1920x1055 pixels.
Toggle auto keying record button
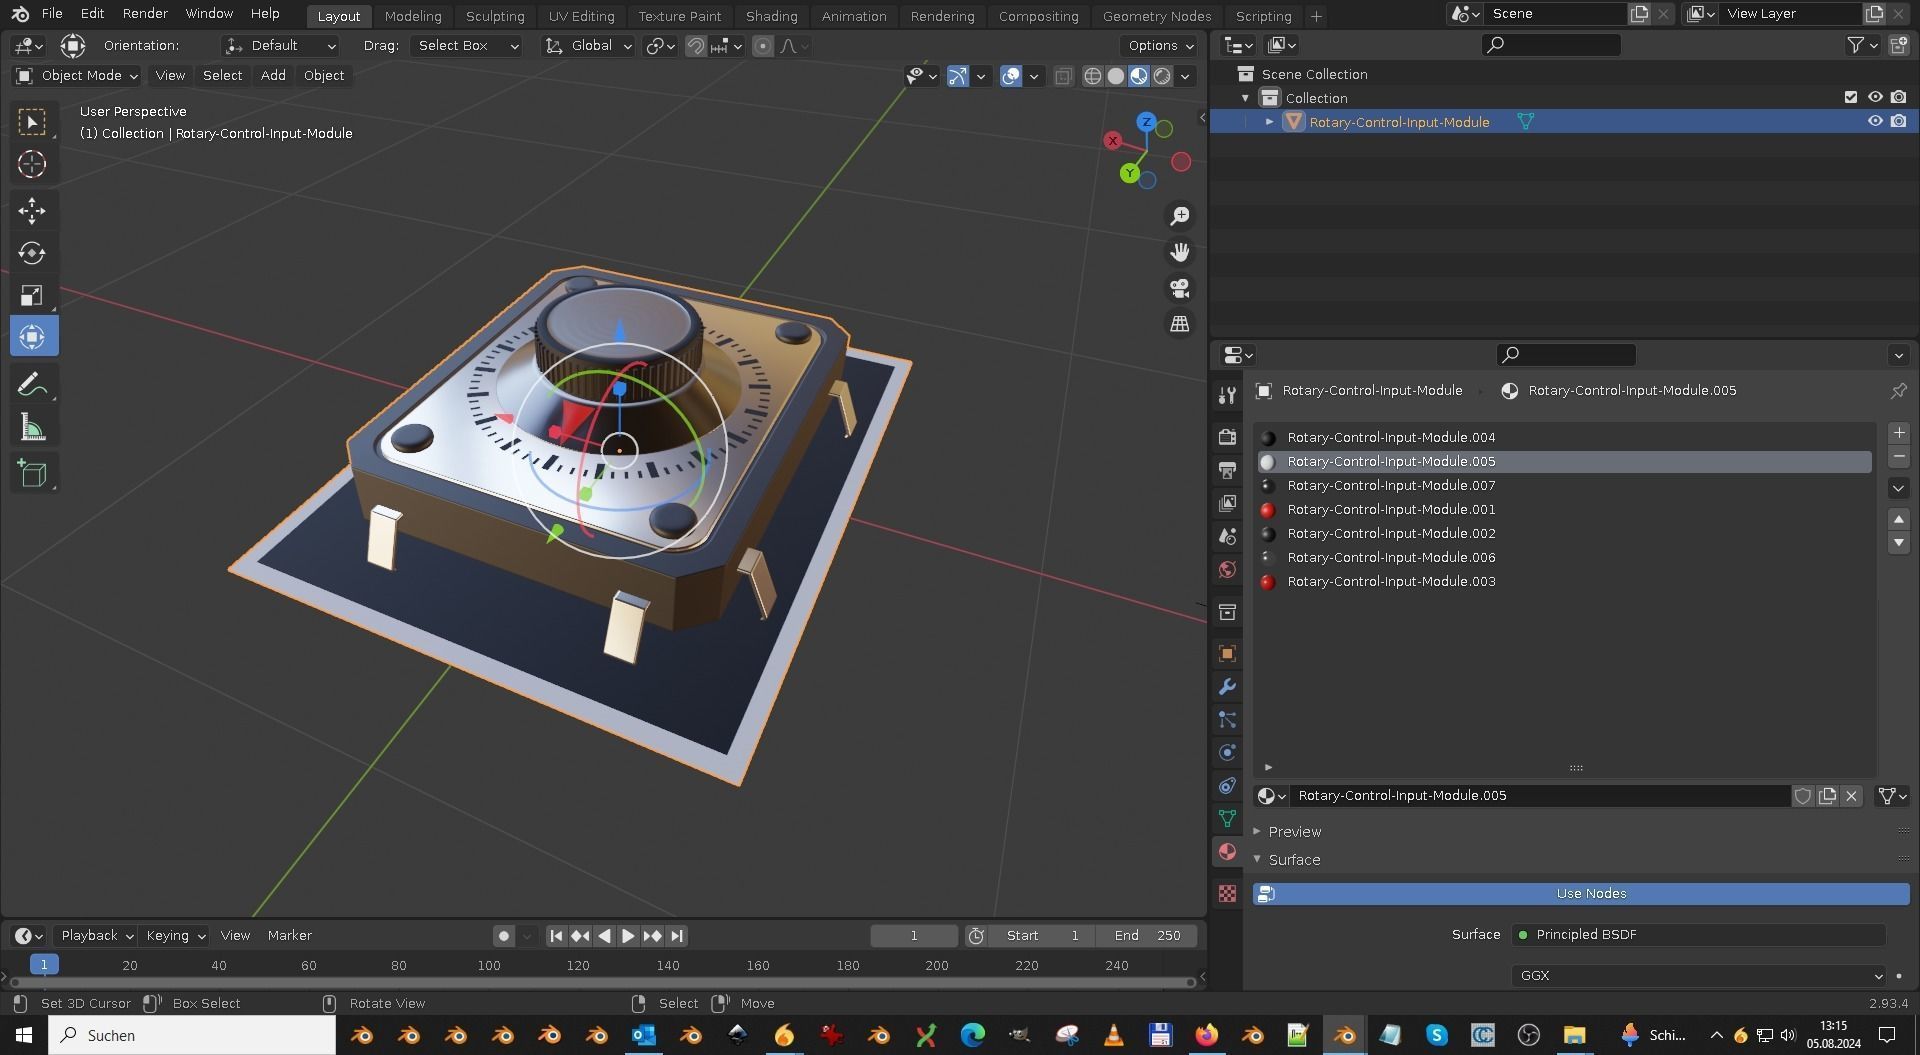pyautogui.click(x=503, y=936)
